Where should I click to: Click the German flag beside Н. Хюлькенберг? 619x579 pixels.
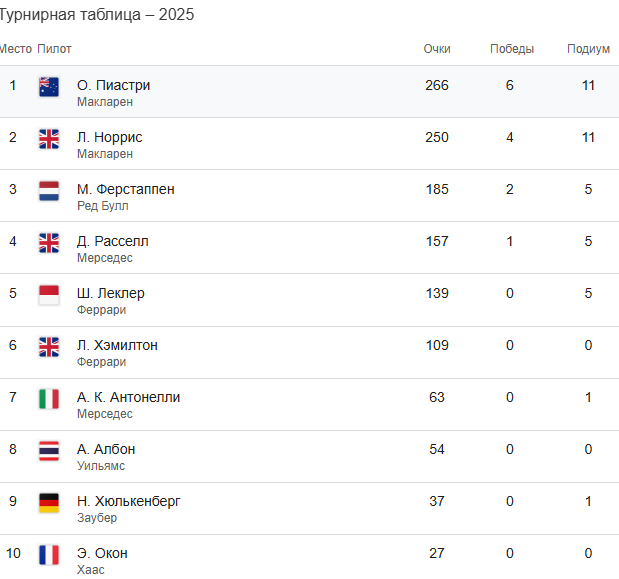tap(49, 503)
